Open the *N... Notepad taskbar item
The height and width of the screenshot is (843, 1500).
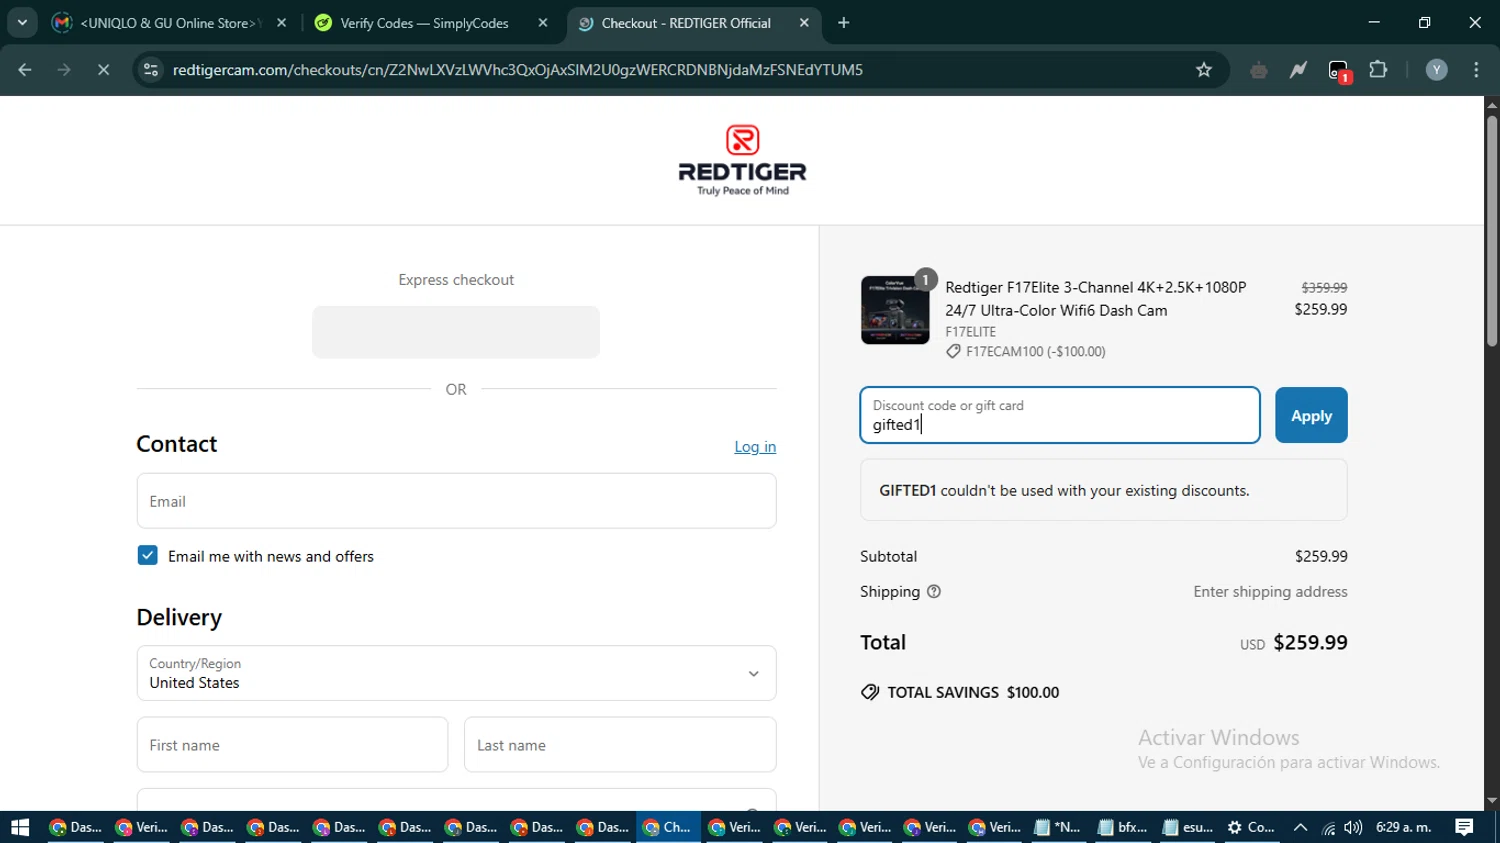pyautogui.click(x=1059, y=827)
